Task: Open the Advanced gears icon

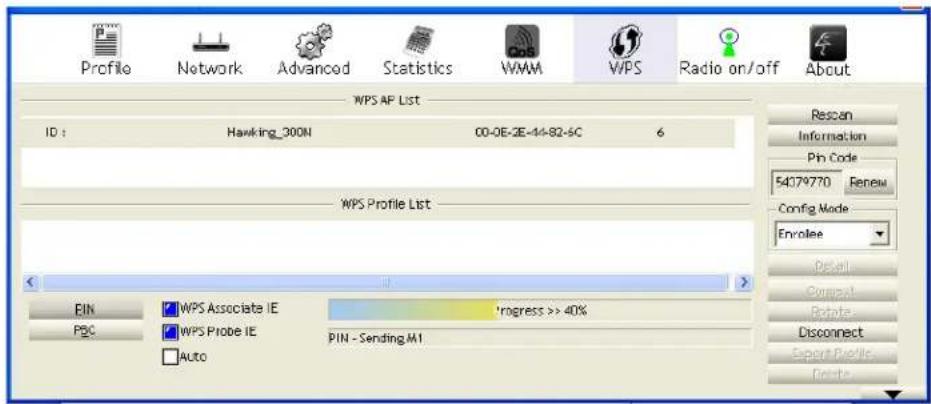Action: pos(313,50)
